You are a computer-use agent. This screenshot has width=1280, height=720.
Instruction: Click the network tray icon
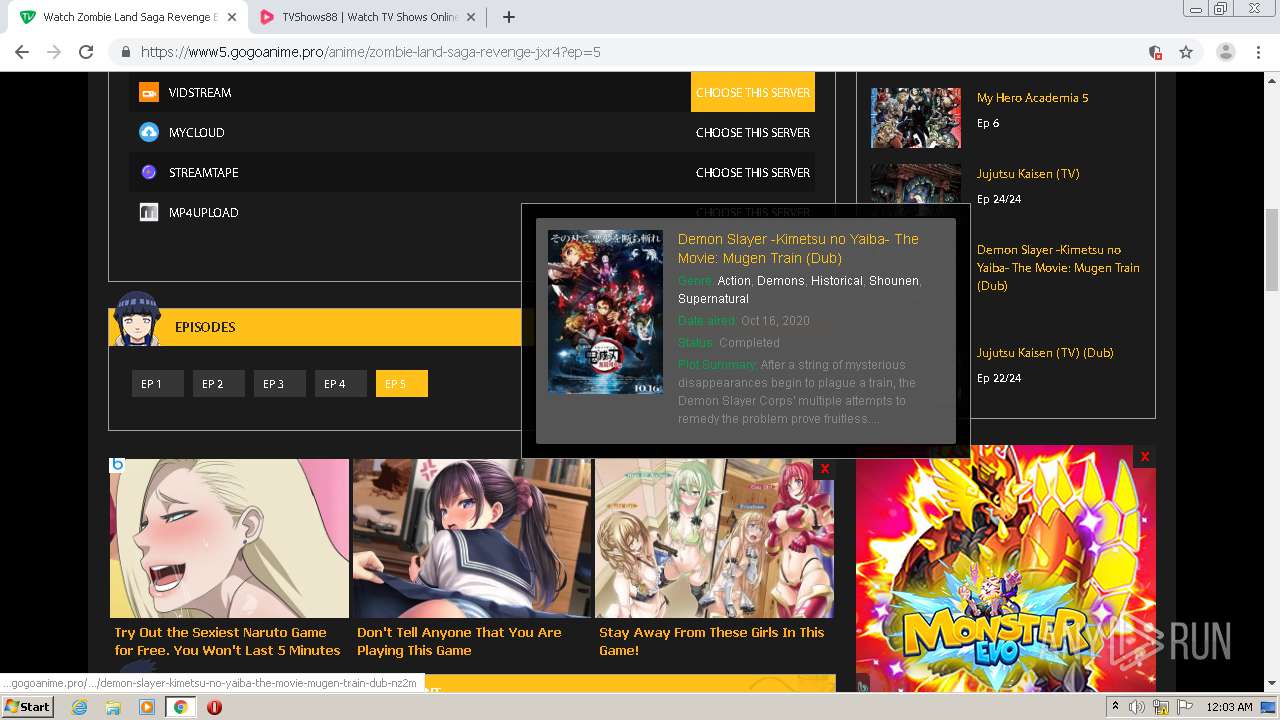click(x=1161, y=707)
